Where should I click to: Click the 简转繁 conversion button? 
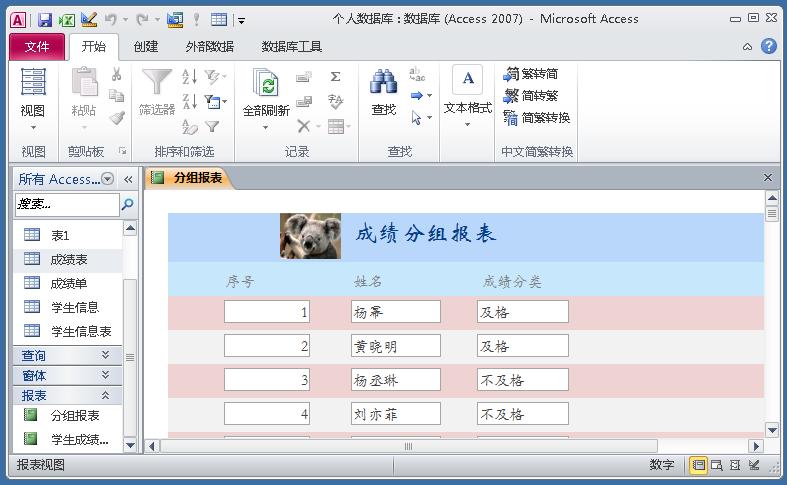pos(531,95)
